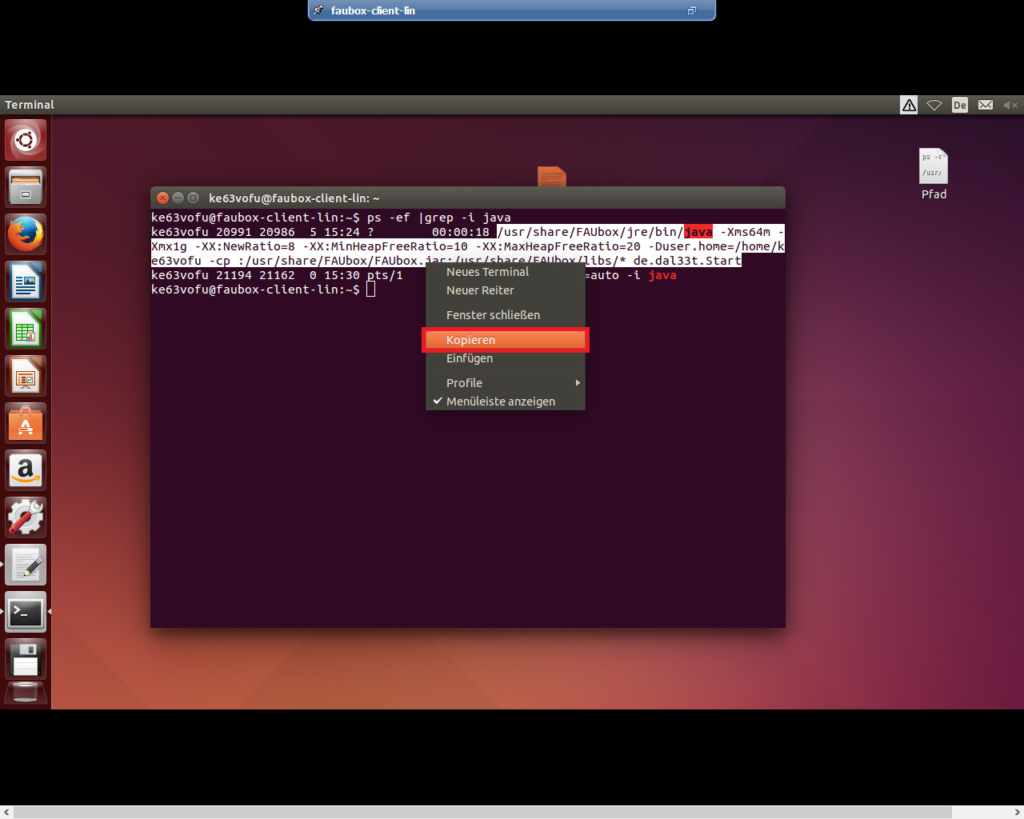Open the Ubuntu Software Center icon

pos(25,423)
